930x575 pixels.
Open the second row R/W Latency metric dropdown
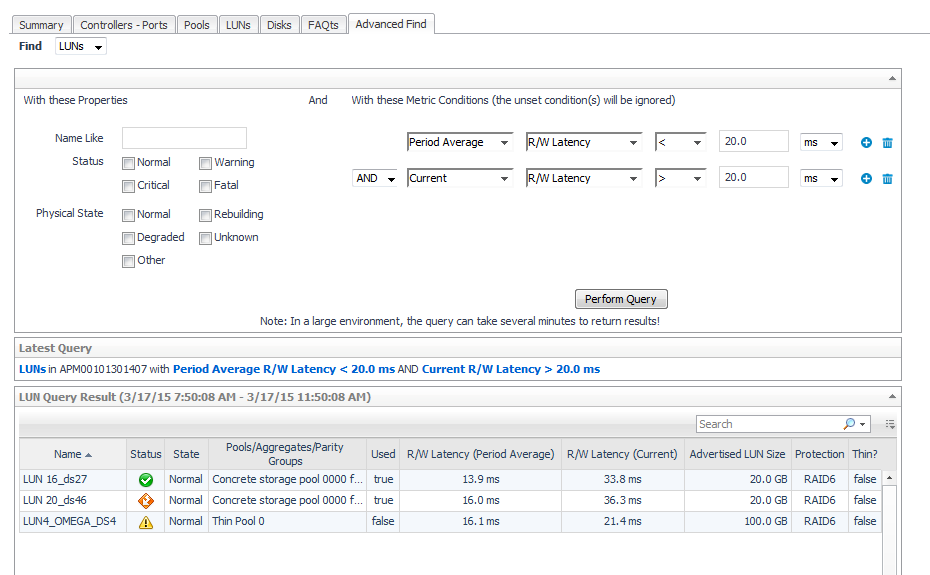584,178
